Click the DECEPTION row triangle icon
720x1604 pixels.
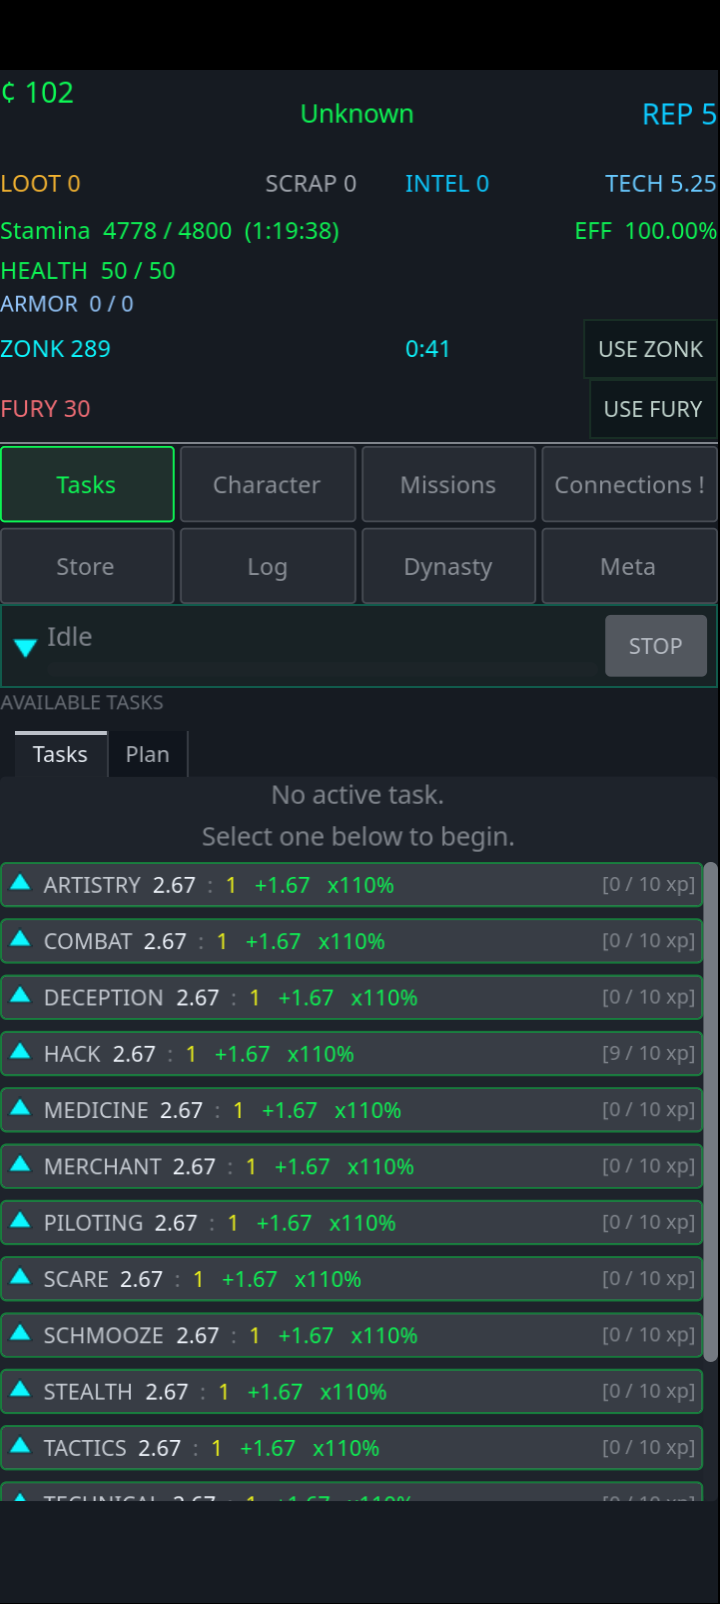pyautogui.click(x=20, y=995)
